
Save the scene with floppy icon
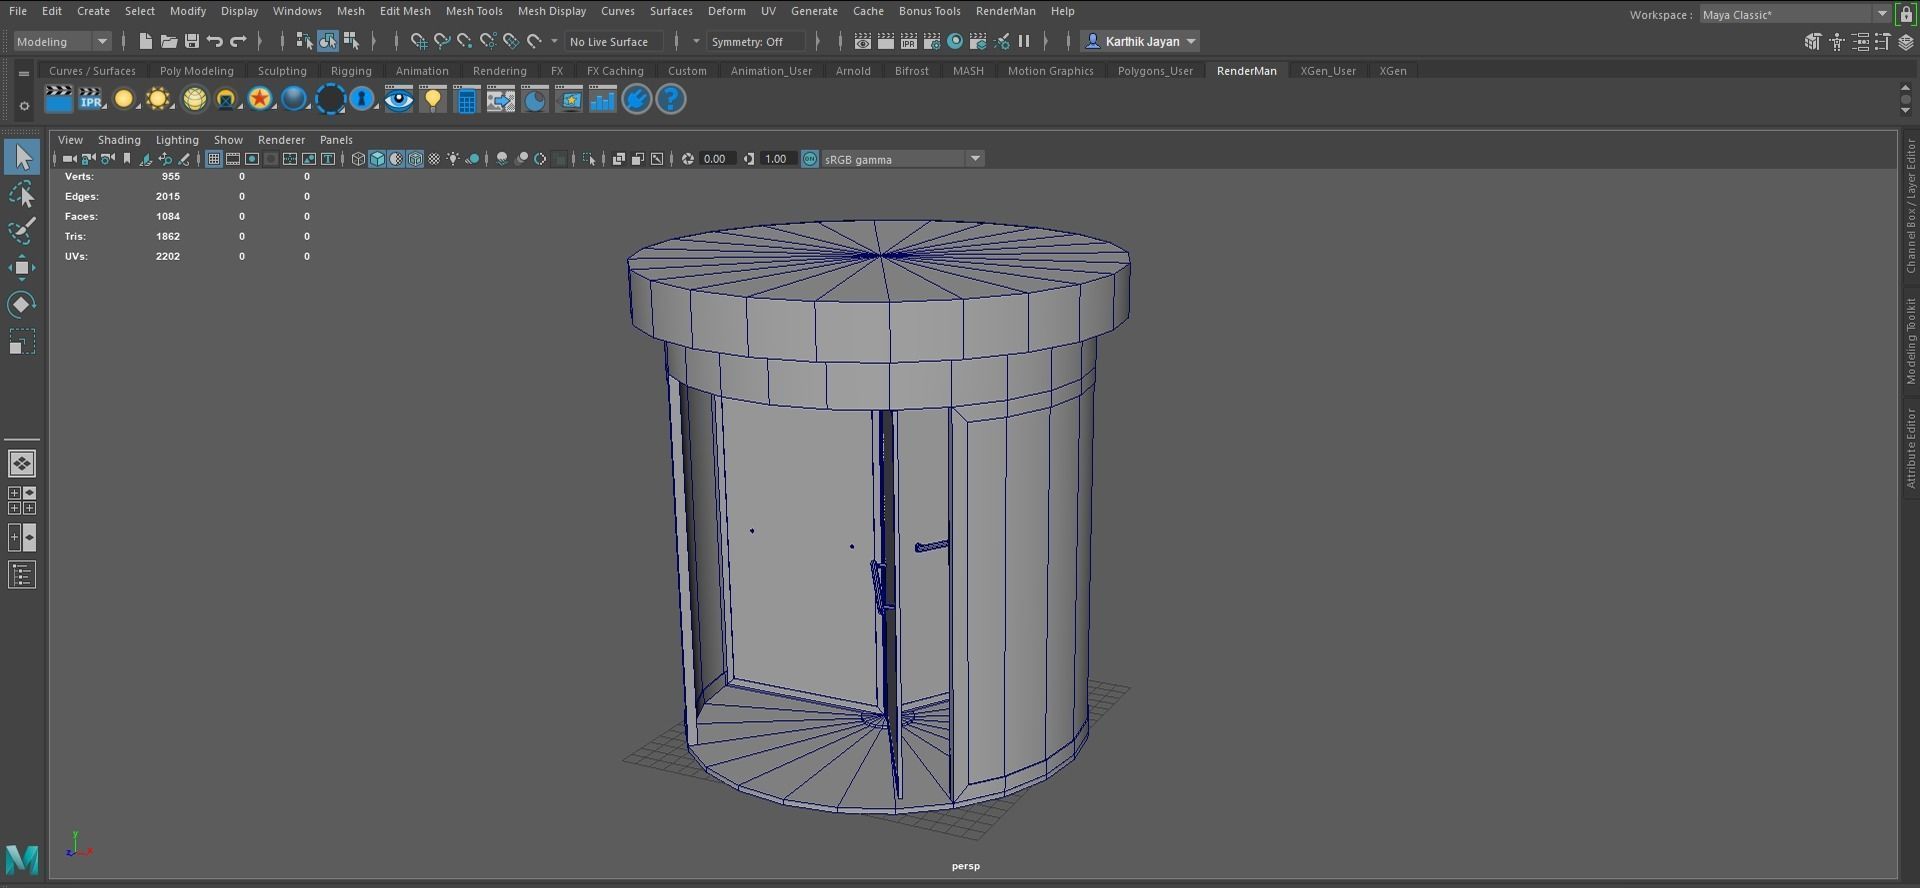coord(191,41)
